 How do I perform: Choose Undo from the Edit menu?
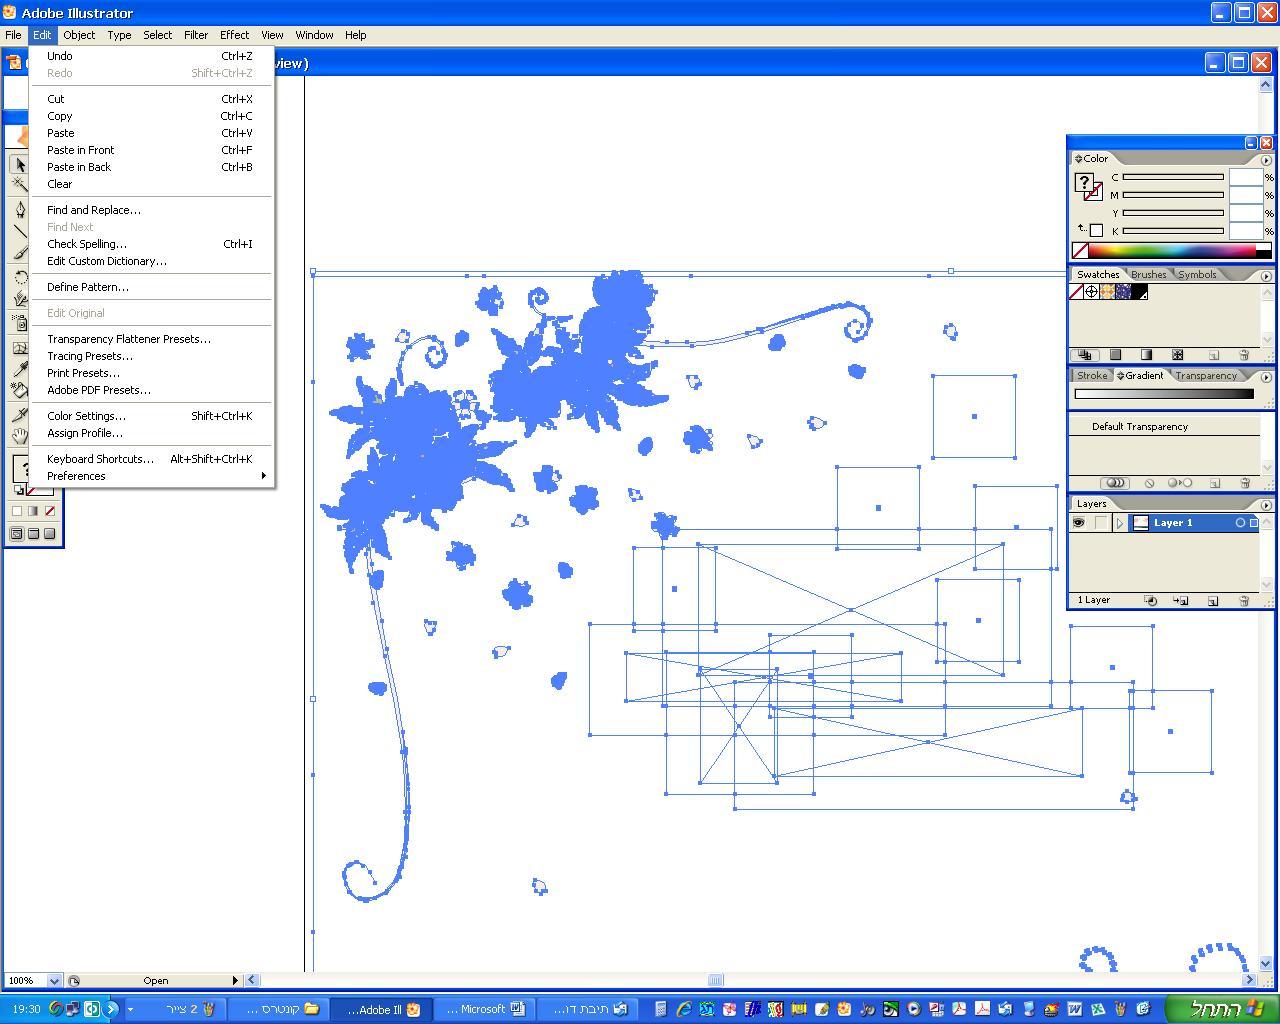152,56
